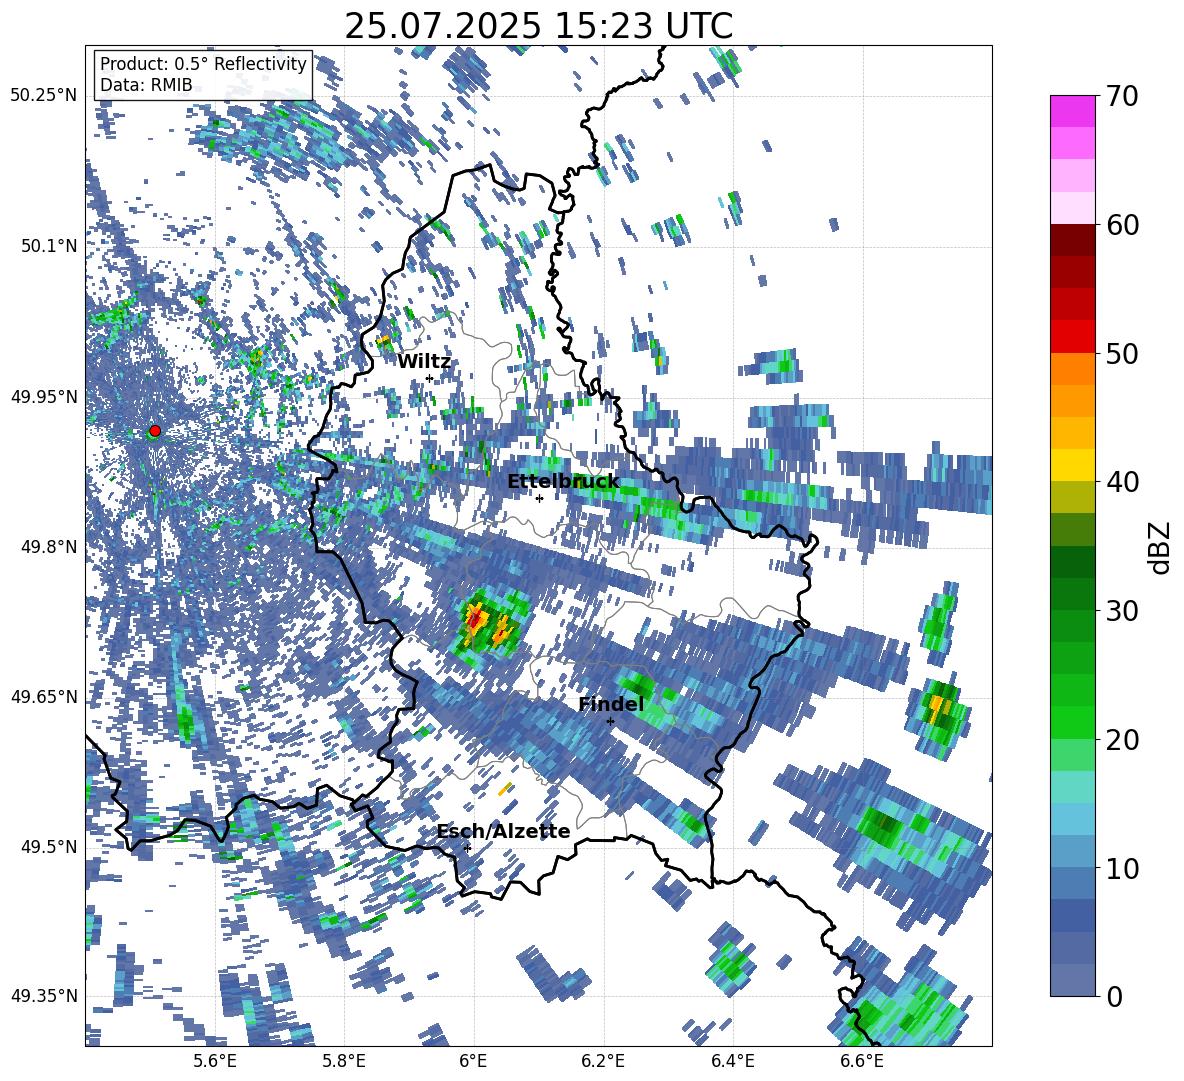Click the Data: RMIB text

pyautogui.click(x=146, y=86)
